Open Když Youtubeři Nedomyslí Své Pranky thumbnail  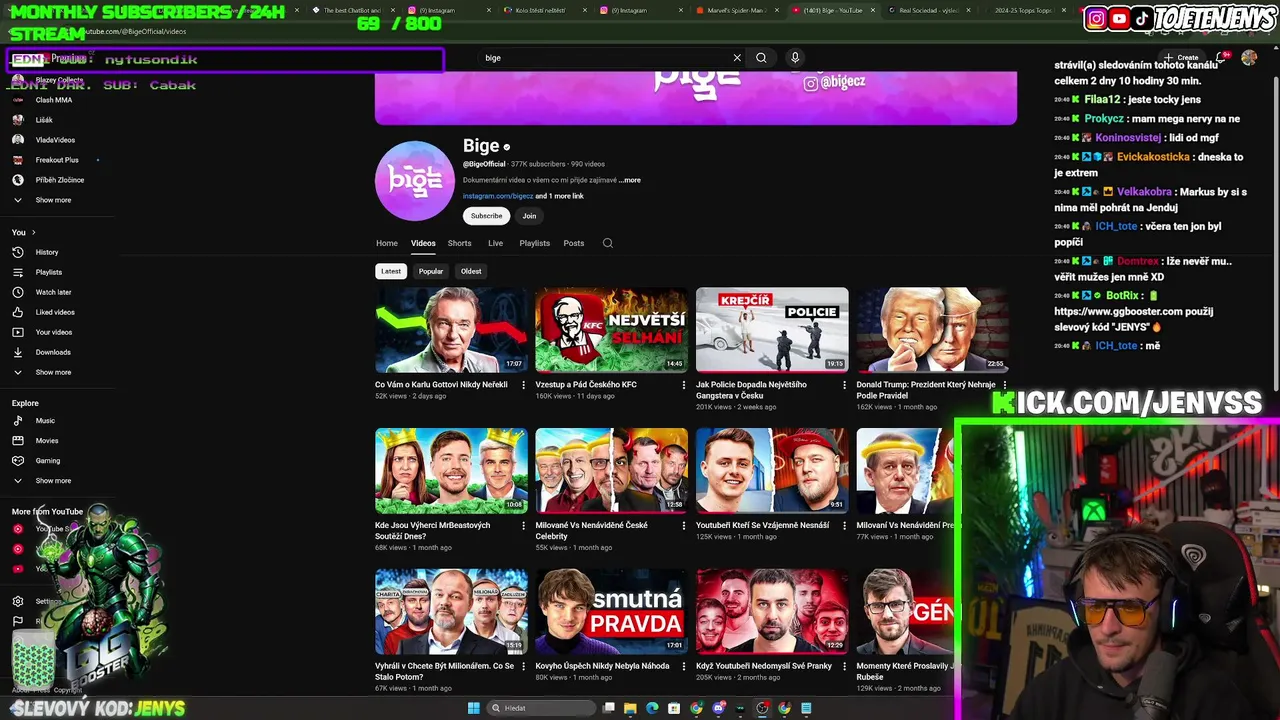(772, 612)
